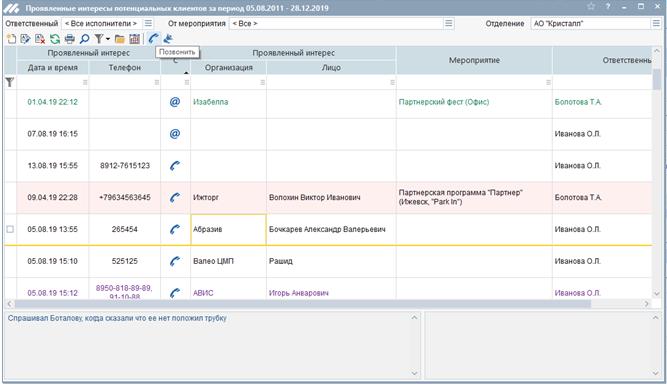The width and height of the screenshot is (667, 385).
Task: Click the note text 'Спрашивал Боталову...'
Action: (x=117, y=318)
